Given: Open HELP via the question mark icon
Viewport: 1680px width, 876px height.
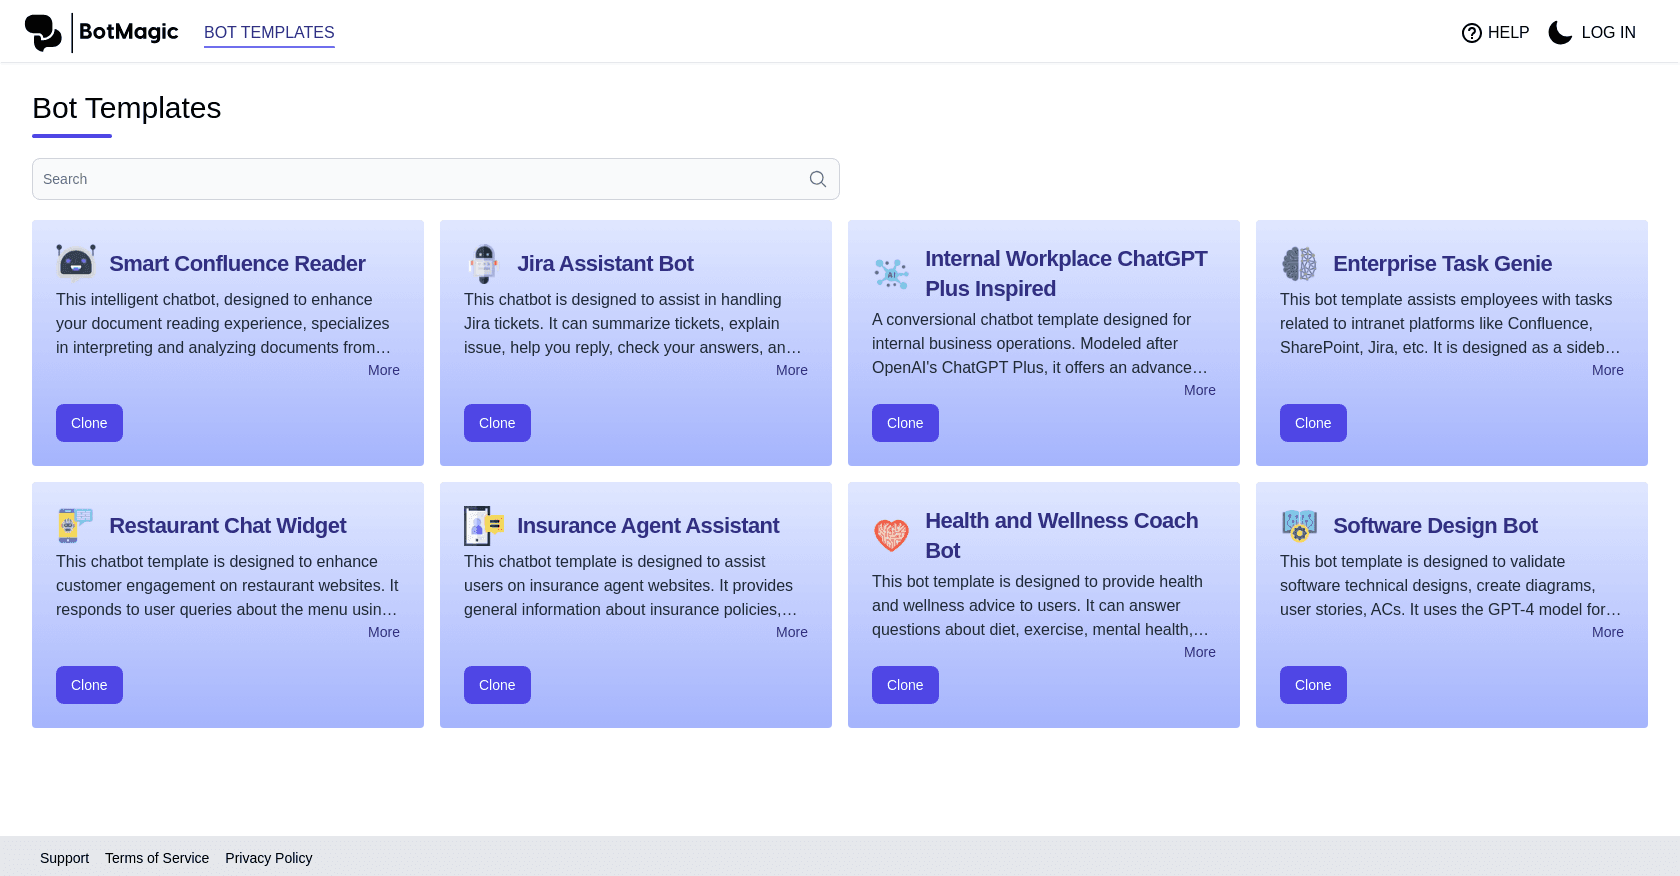Looking at the screenshot, I should (x=1471, y=32).
